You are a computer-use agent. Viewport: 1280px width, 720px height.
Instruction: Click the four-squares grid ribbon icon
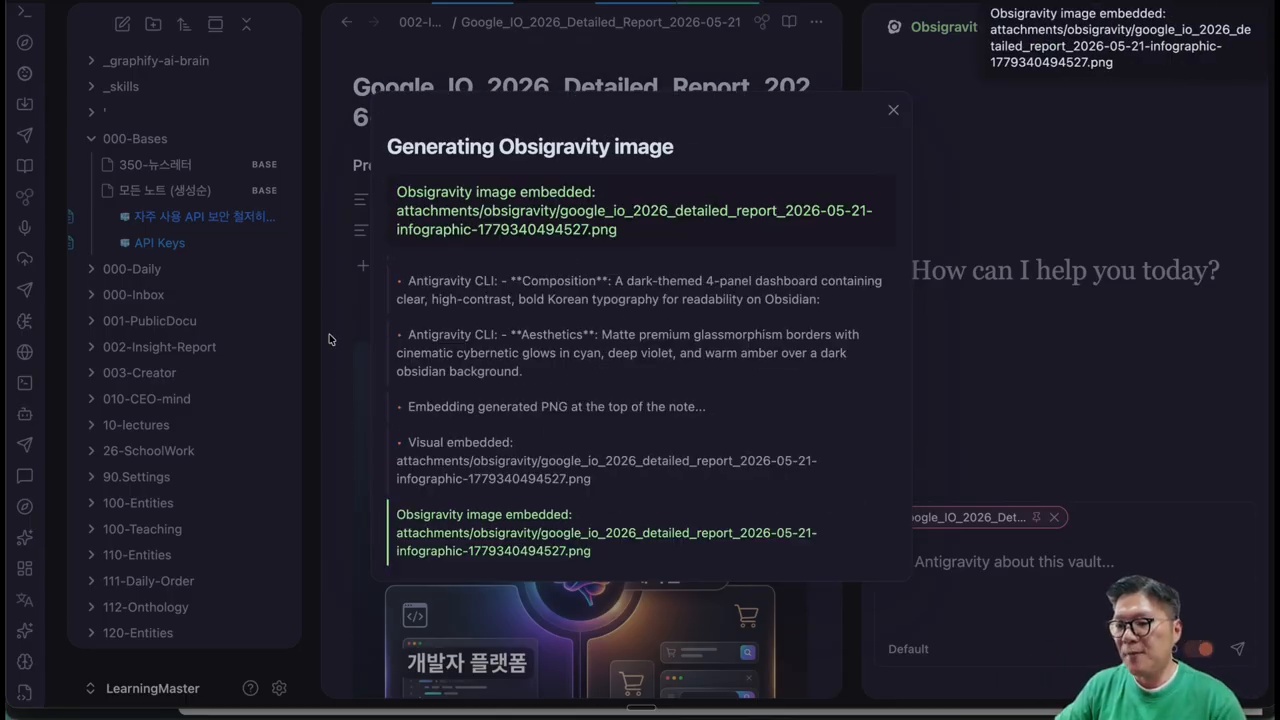[x=25, y=569]
